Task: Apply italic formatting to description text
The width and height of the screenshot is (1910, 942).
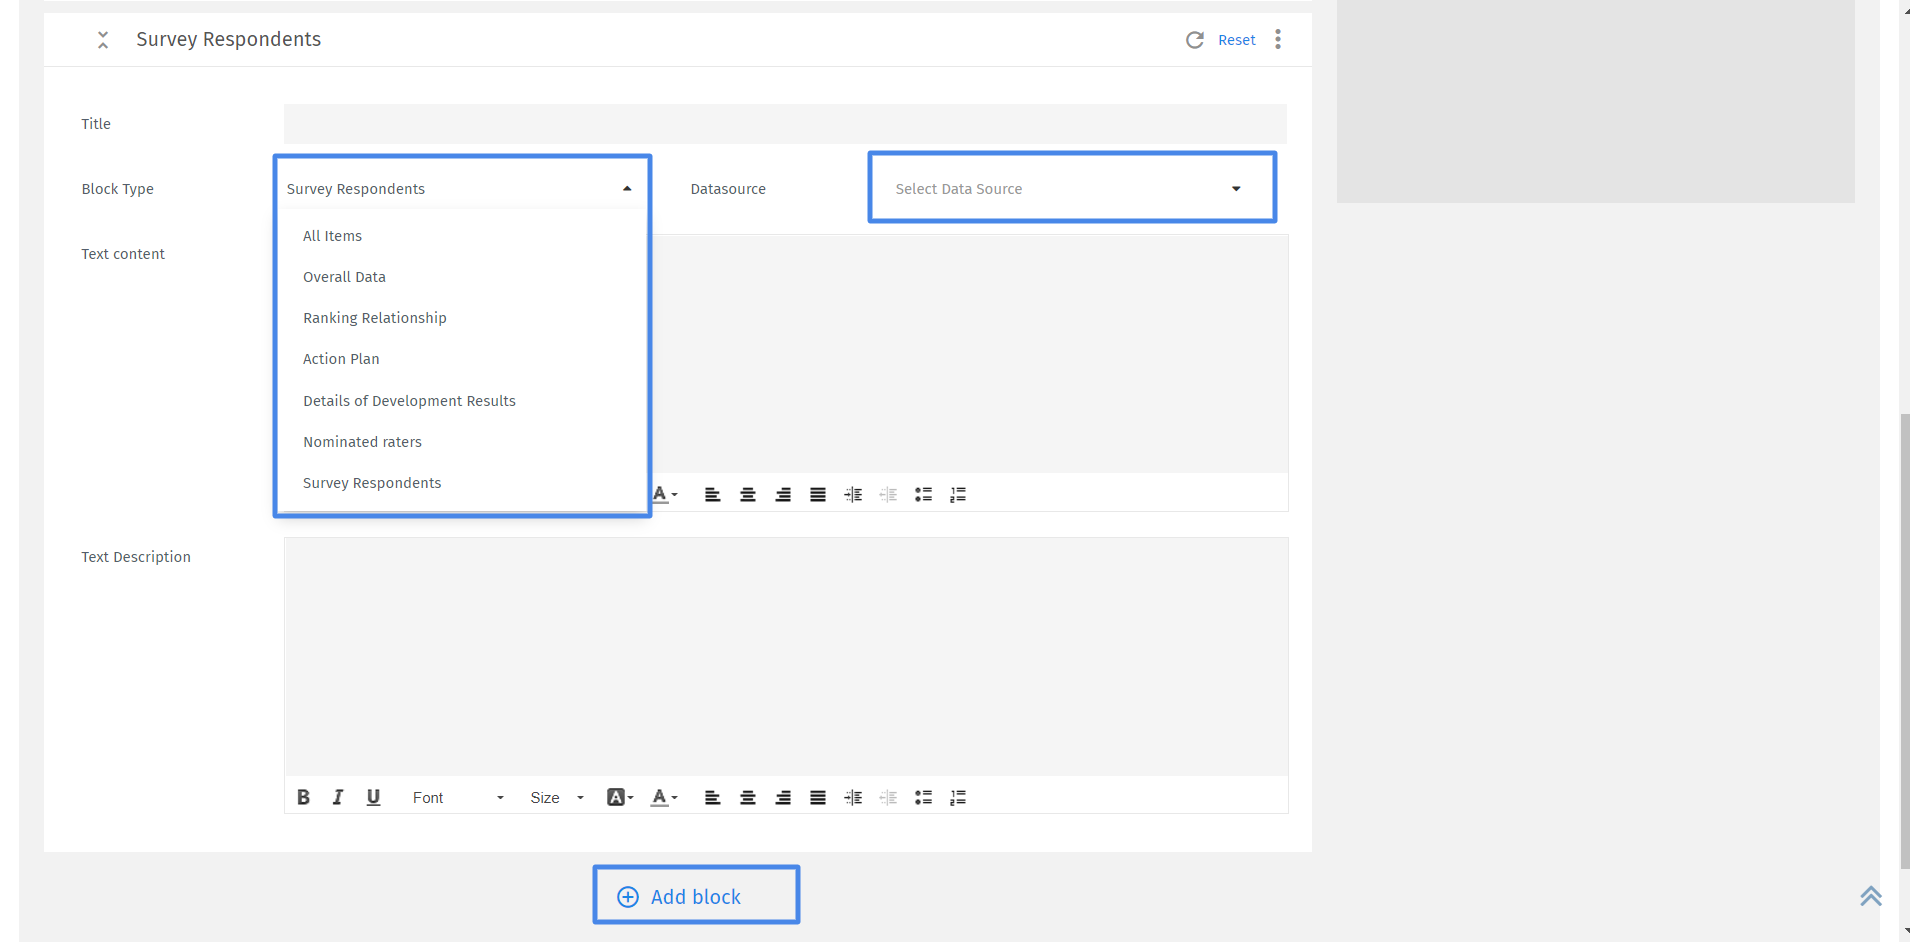Action: point(338,797)
